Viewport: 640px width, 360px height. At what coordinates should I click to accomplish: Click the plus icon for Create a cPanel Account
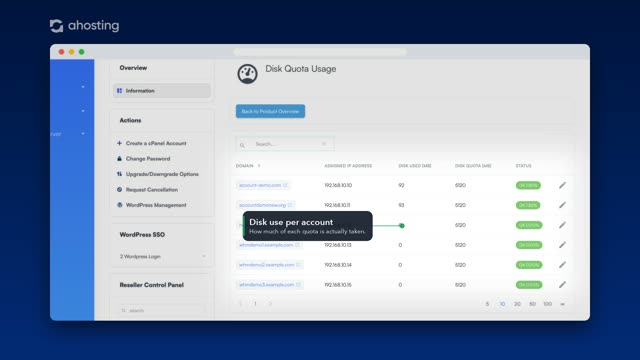119,143
